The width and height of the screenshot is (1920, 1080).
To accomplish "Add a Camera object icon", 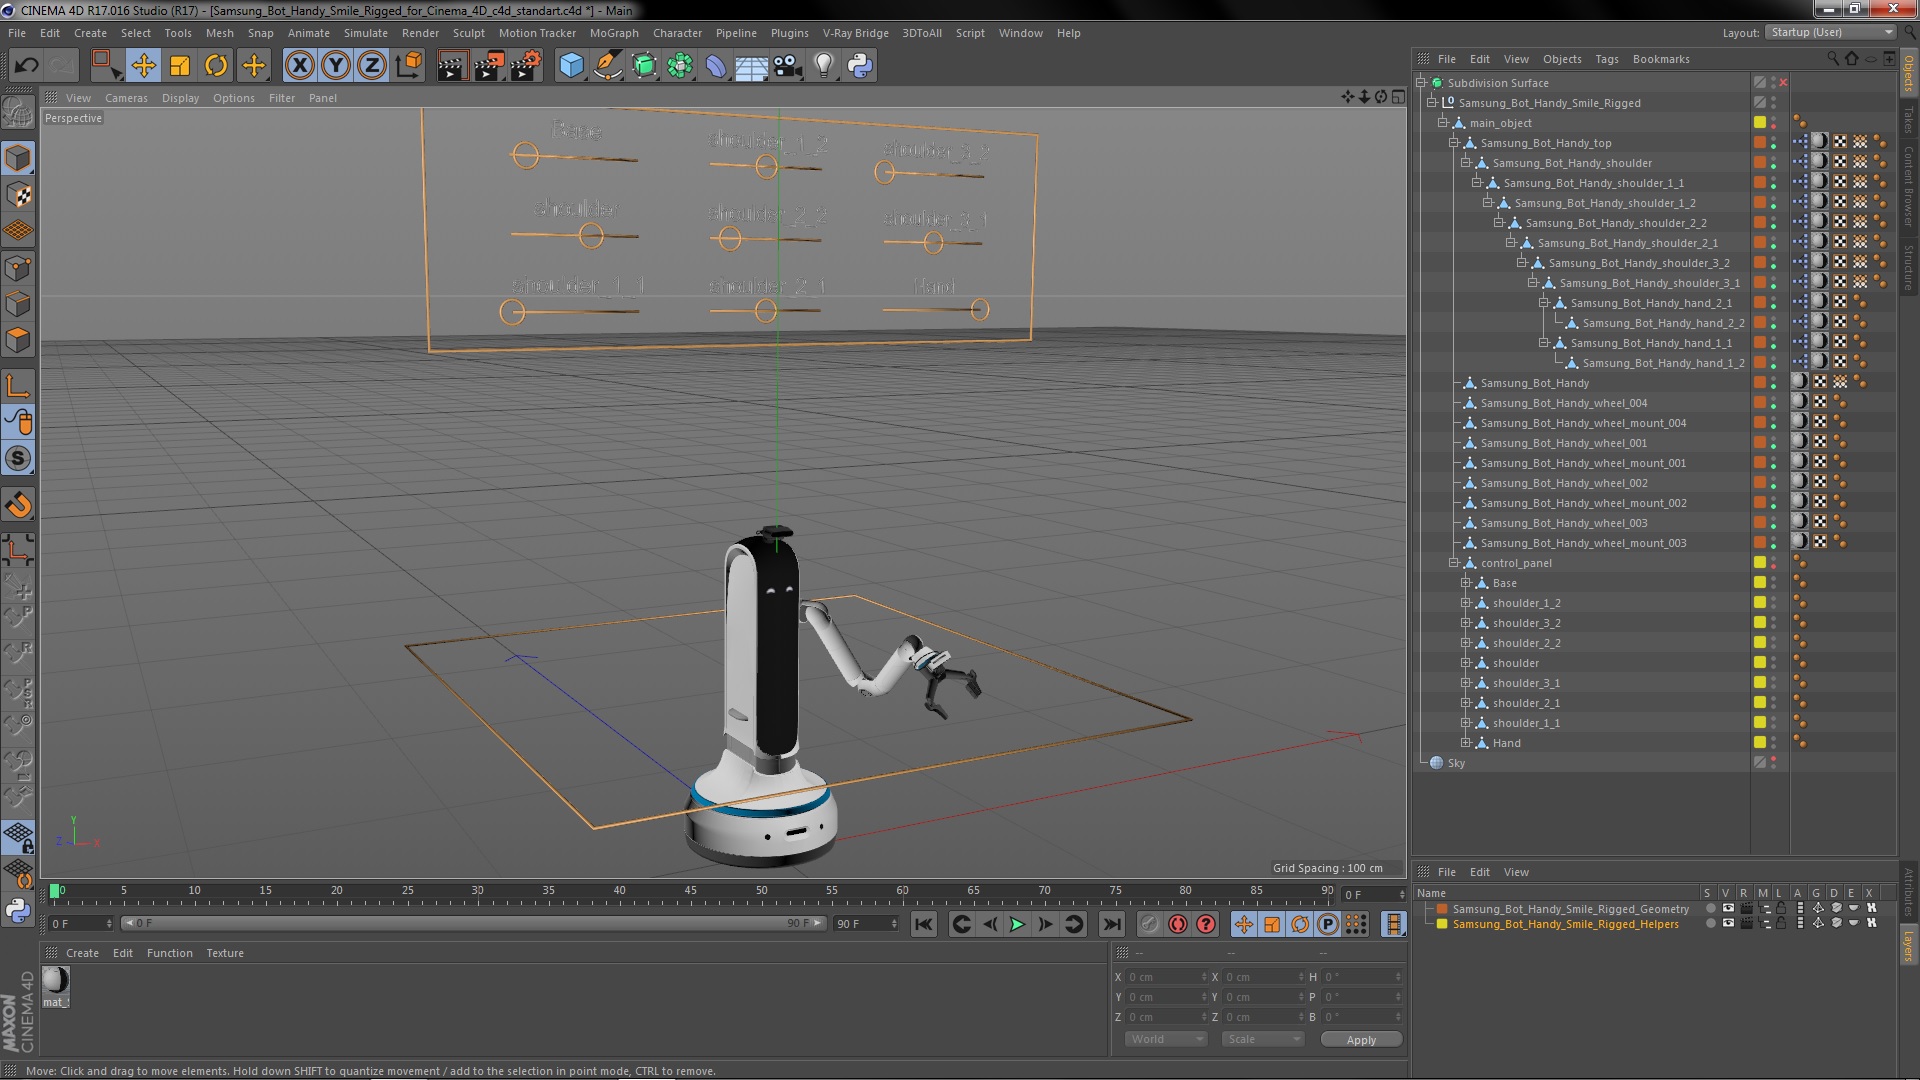I will pyautogui.click(x=788, y=66).
